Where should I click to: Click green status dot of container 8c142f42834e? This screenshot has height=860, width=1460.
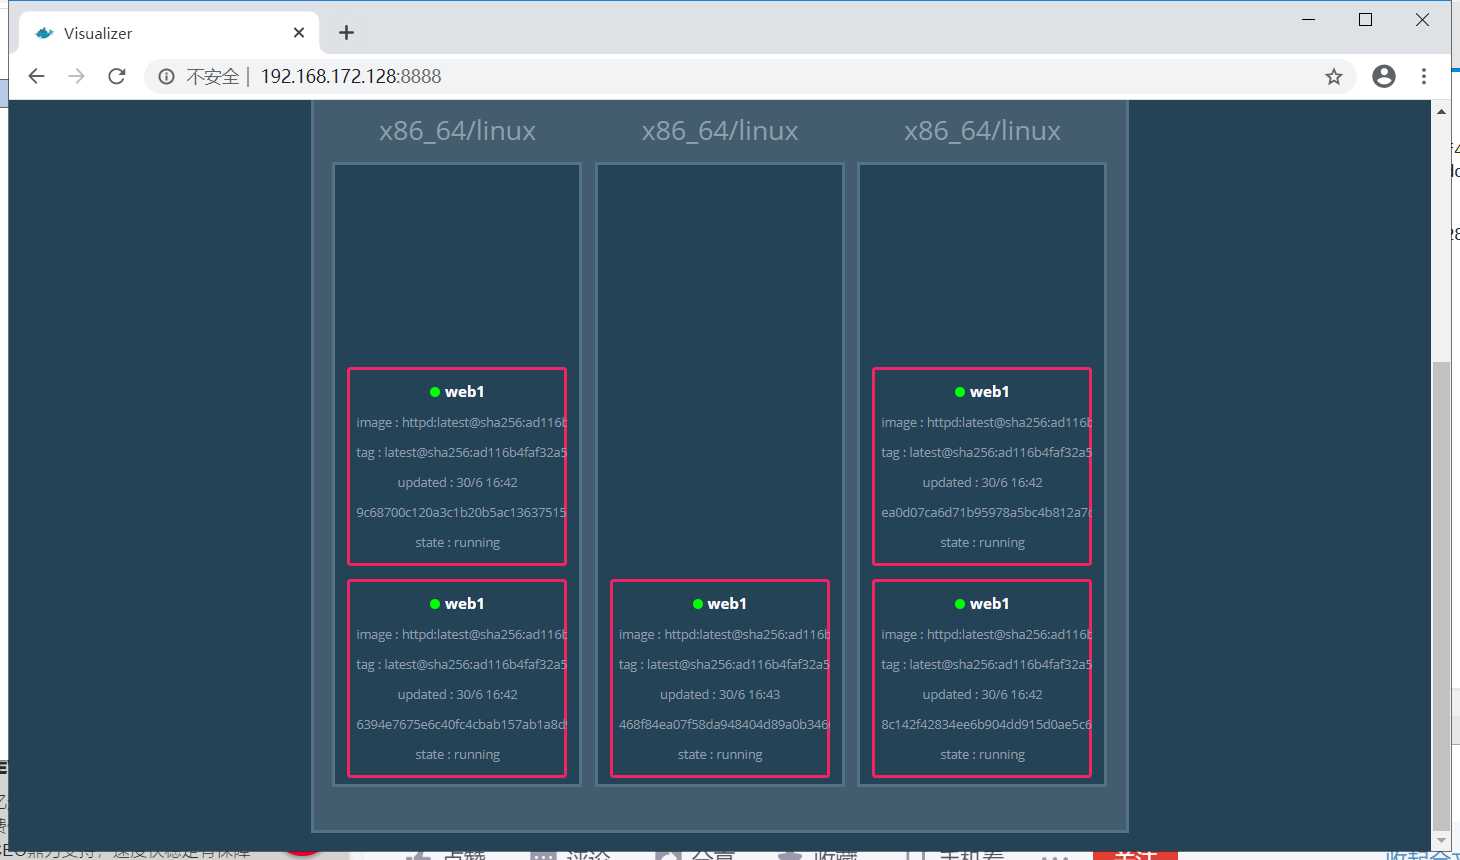click(x=960, y=604)
